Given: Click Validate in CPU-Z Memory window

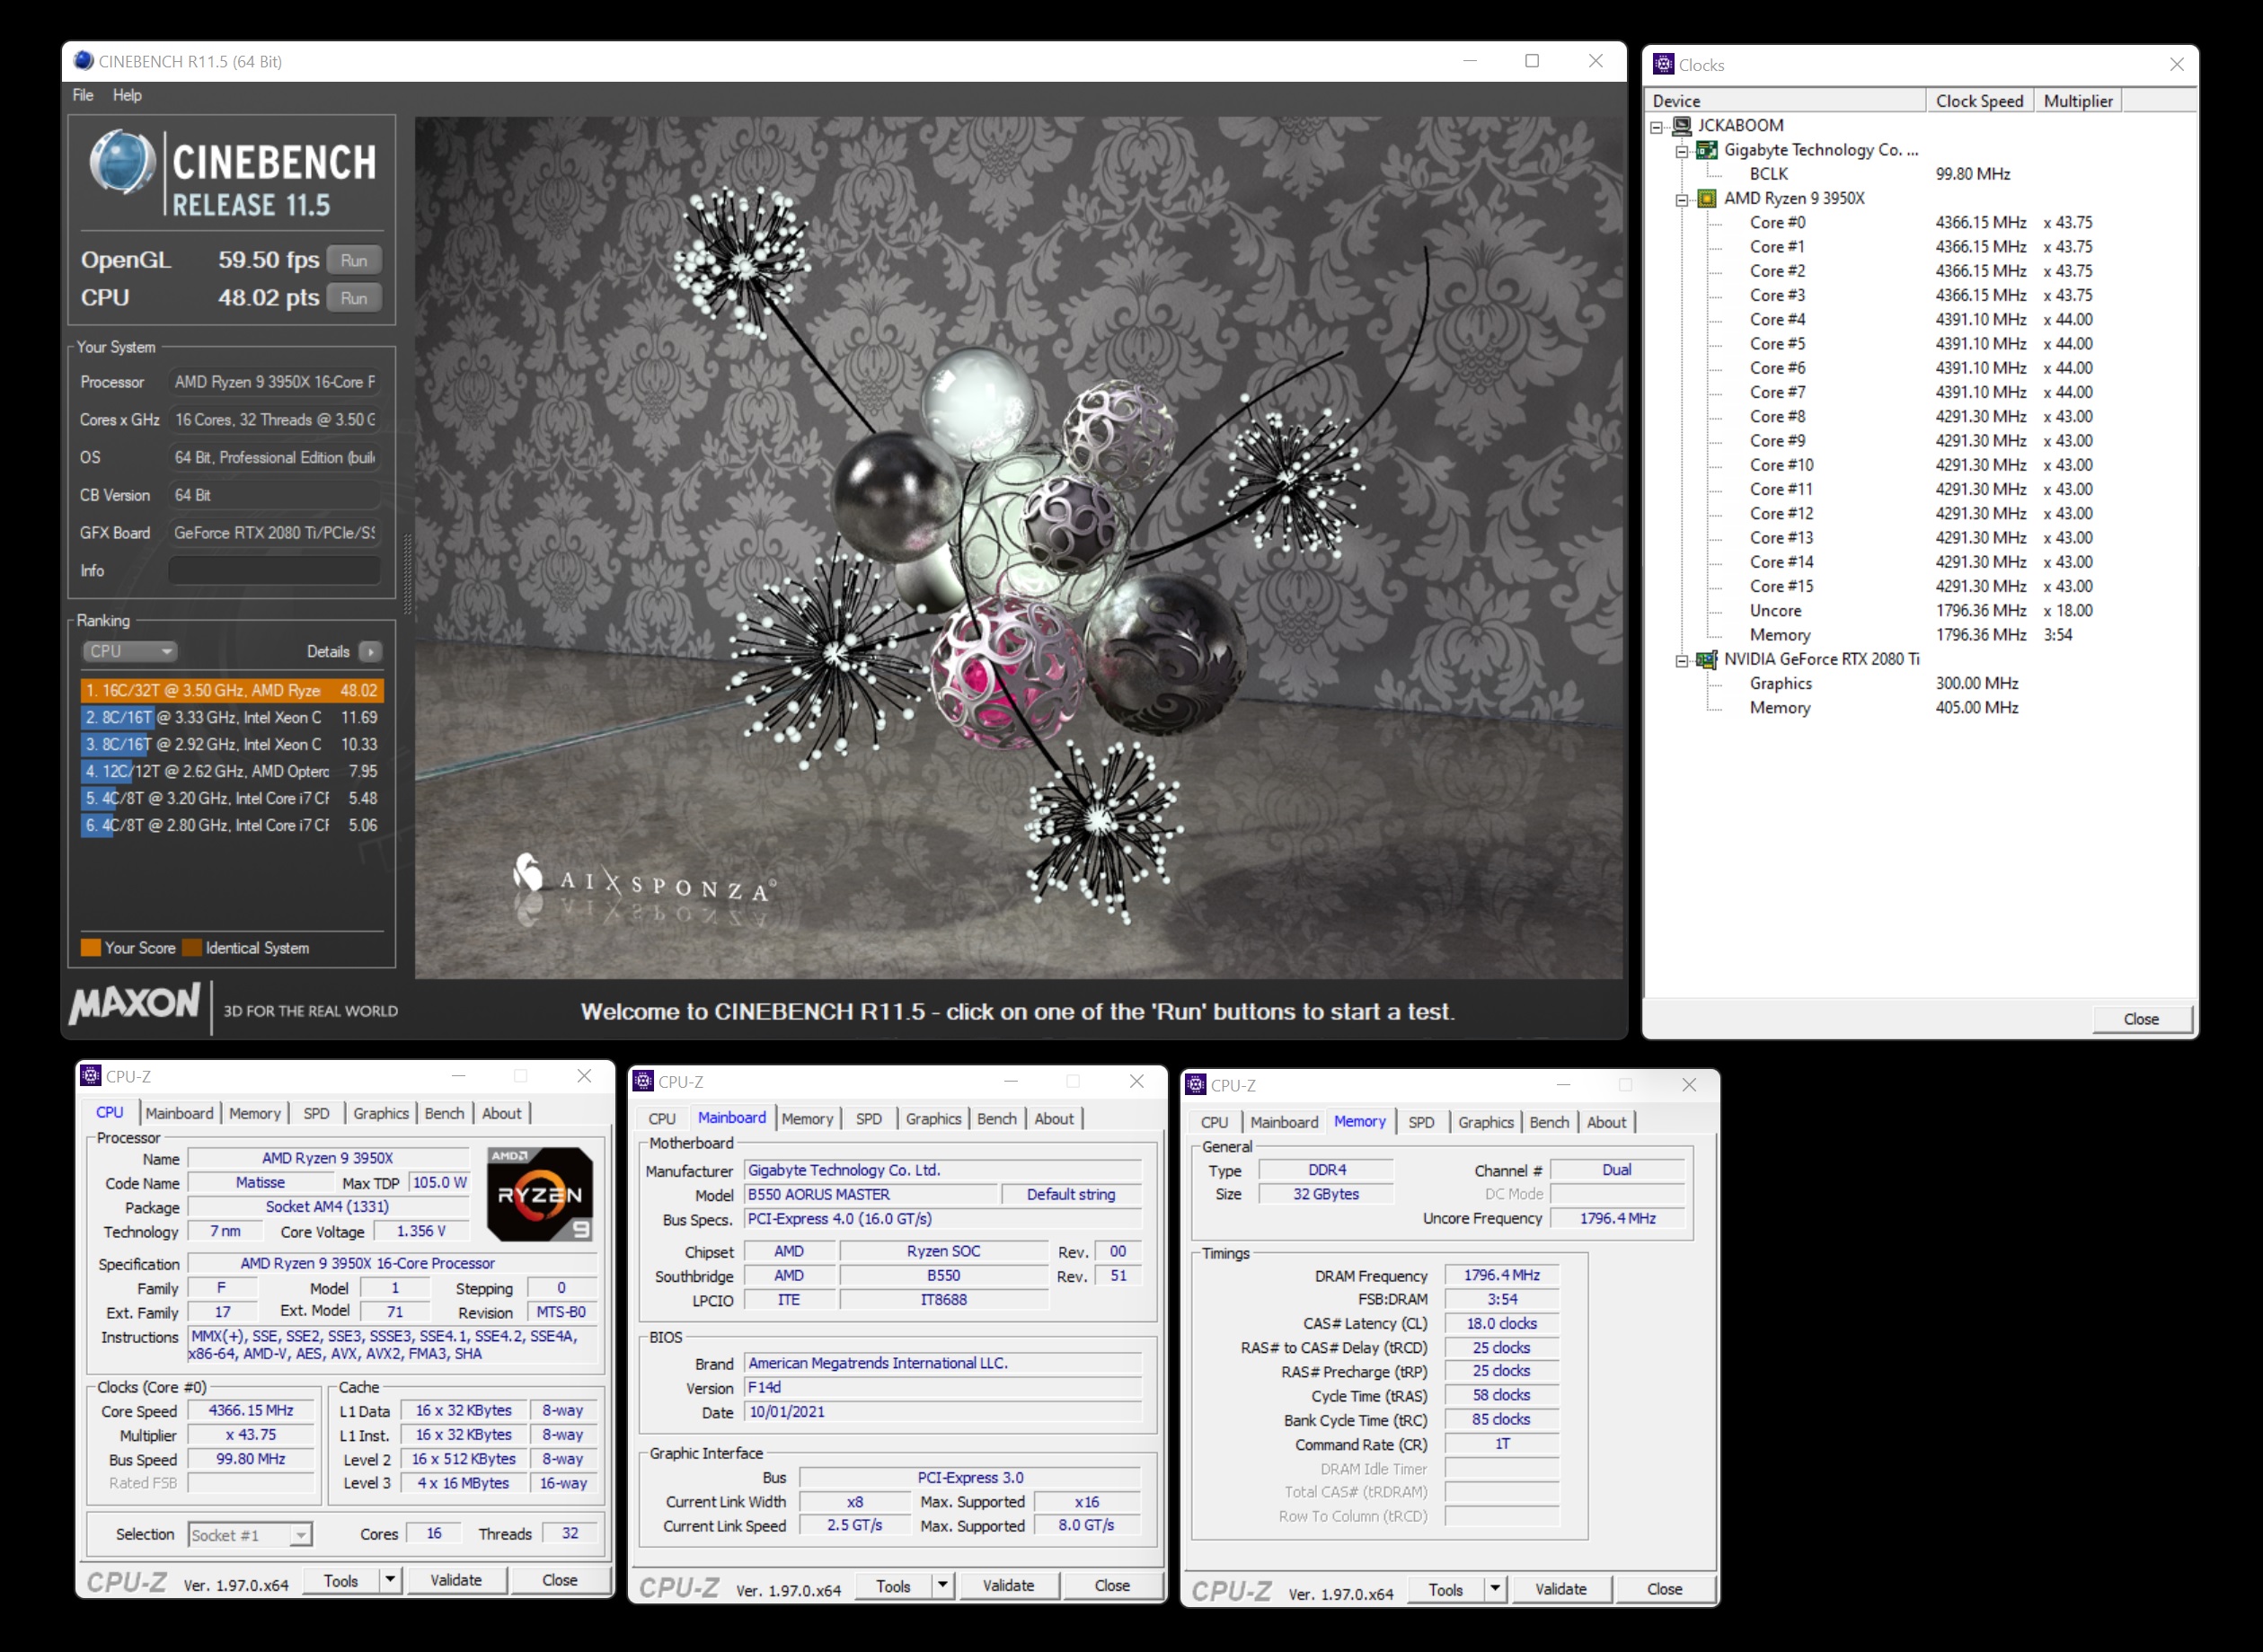Looking at the screenshot, I should tap(1561, 1589).
